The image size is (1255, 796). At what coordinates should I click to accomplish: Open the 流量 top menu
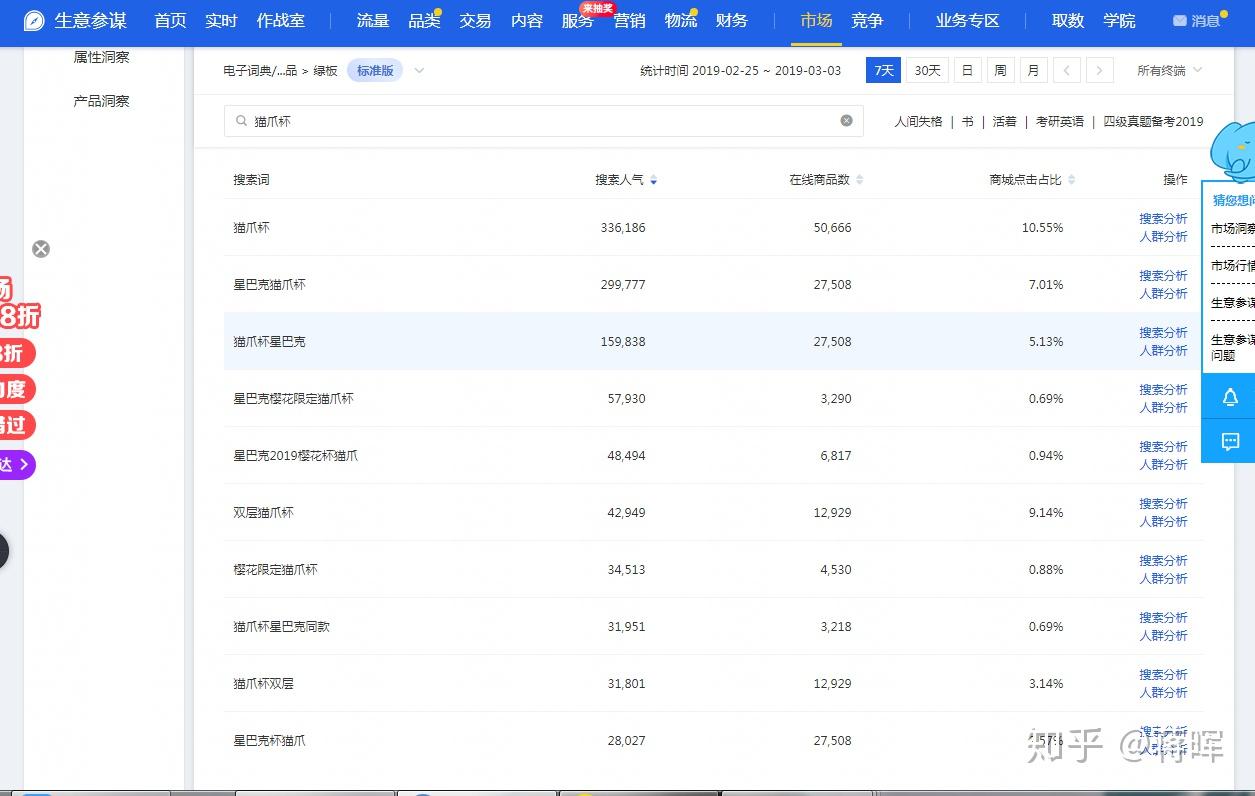[373, 21]
